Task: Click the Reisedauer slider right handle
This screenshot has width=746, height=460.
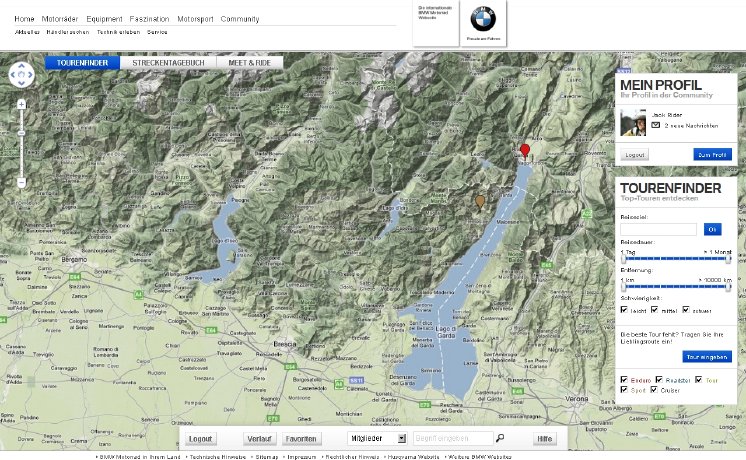Action: [x=728, y=259]
